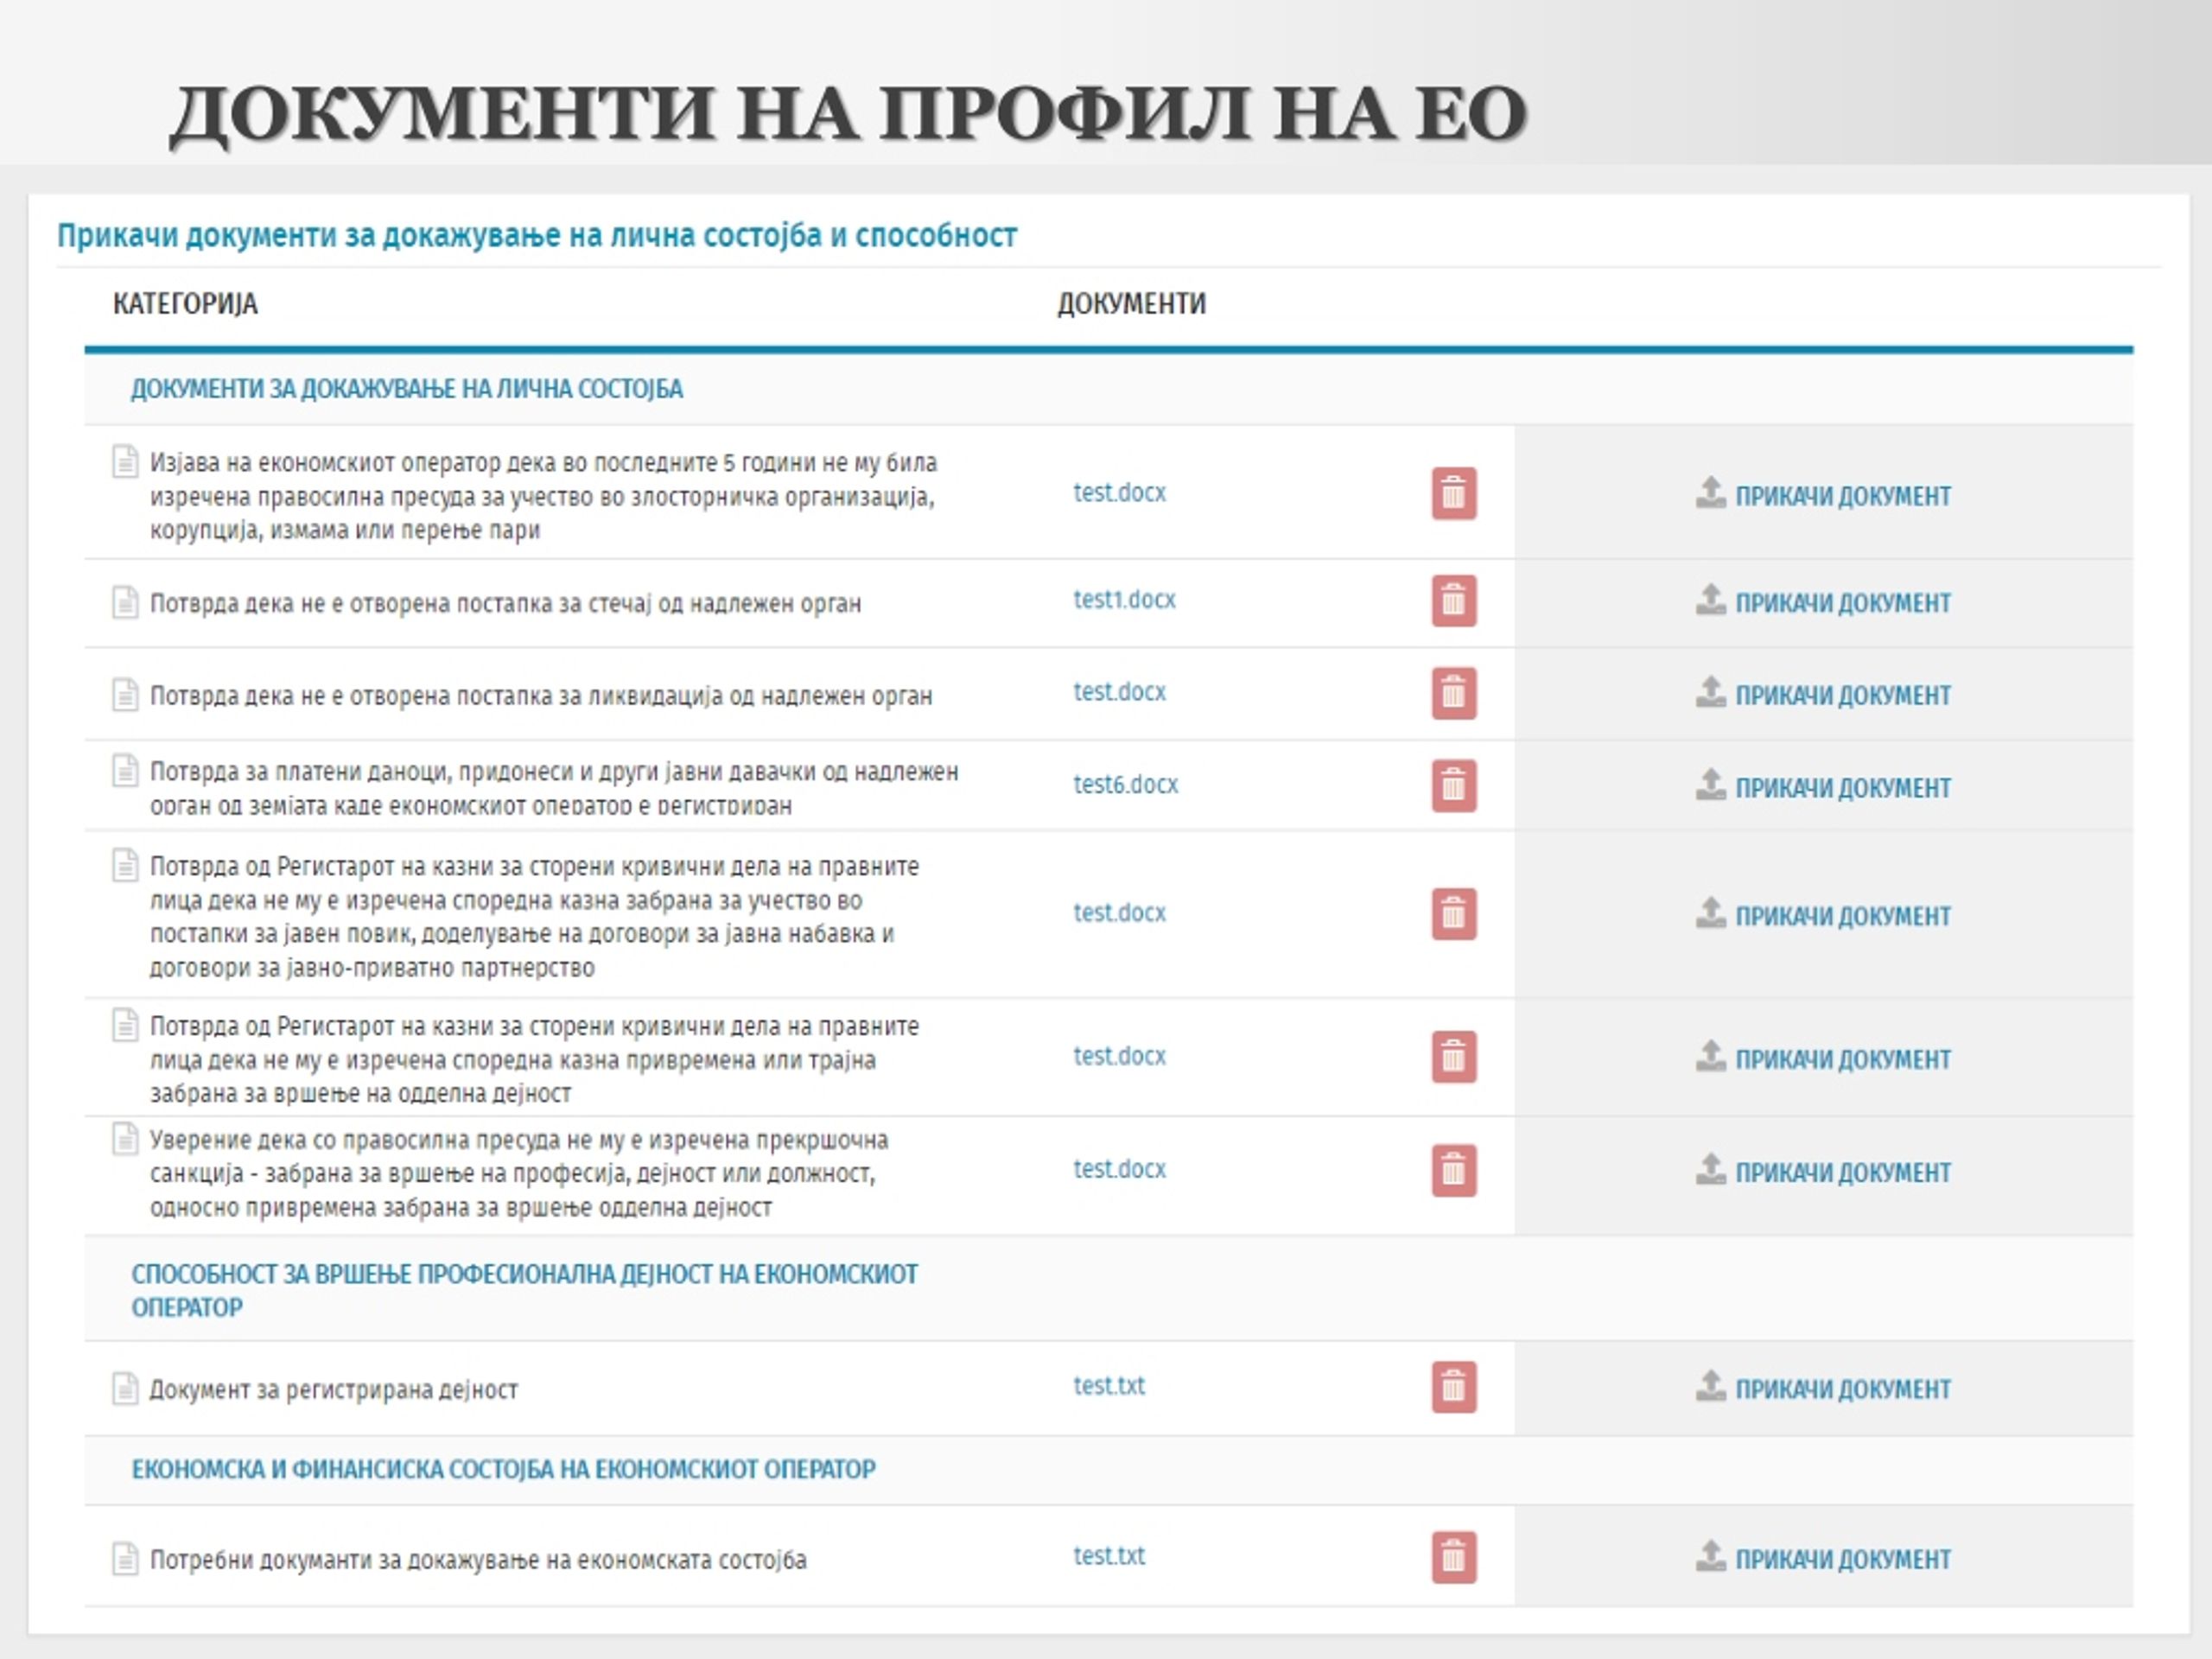Open test.txt for Документ за регистрирана дејност
Image resolution: width=2212 pixels, height=1659 pixels.
pyautogui.click(x=1109, y=1385)
